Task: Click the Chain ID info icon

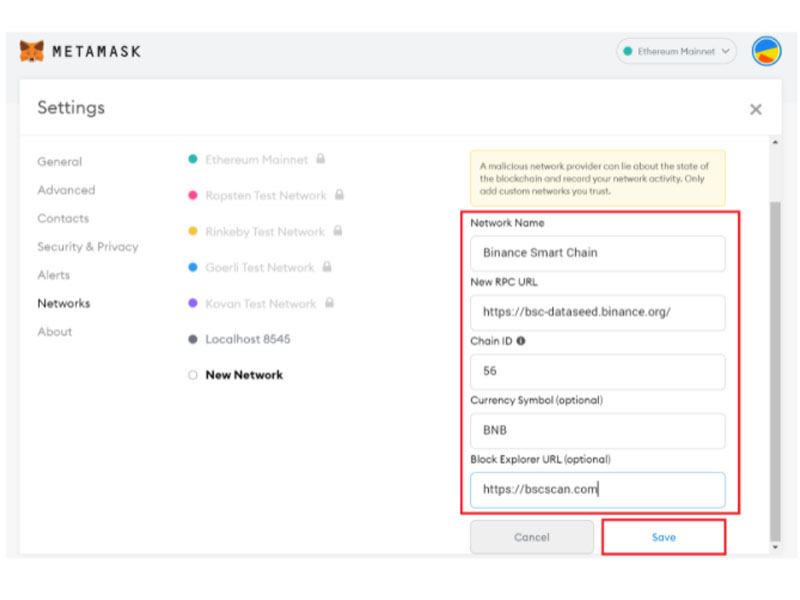Action: point(520,341)
